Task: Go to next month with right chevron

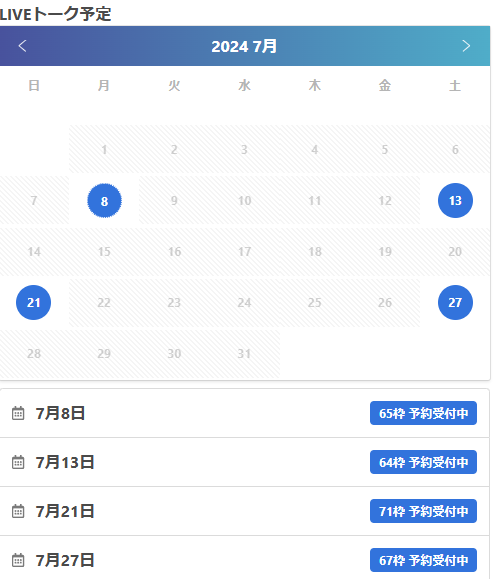Action: pos(466,46)
